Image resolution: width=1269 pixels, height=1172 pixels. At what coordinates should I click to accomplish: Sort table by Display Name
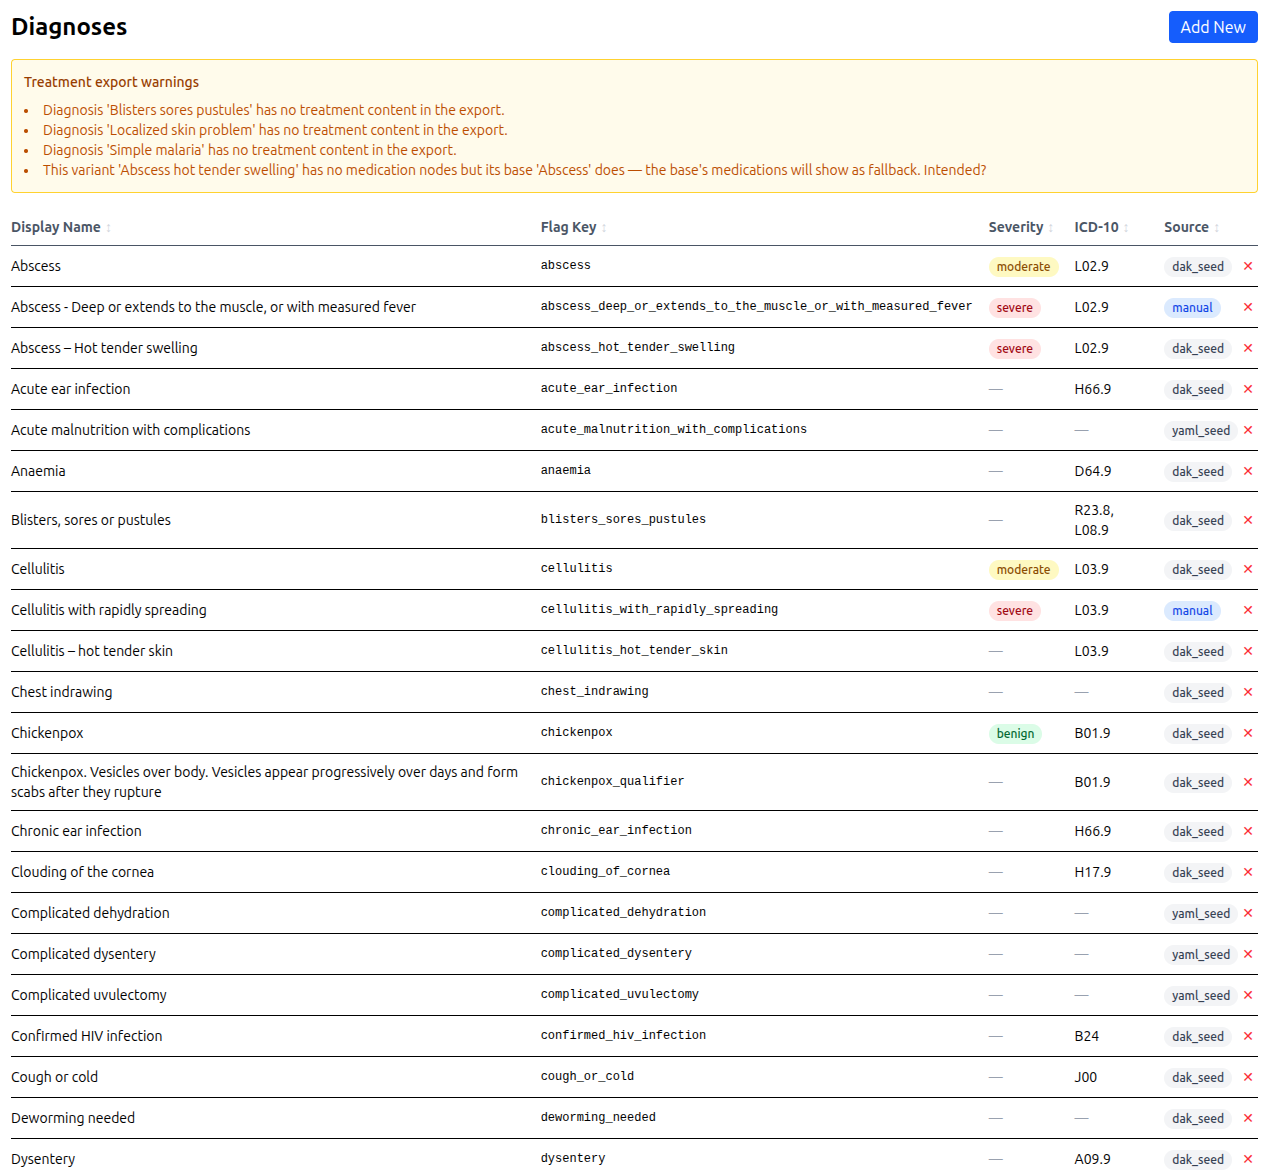pyautogui.click(x=61, y=227)
